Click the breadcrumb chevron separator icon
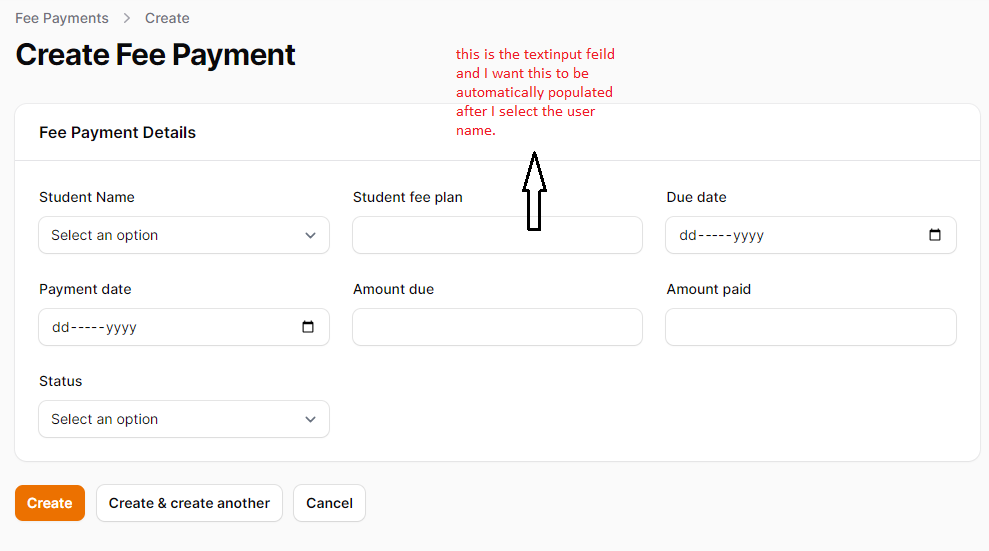This screenshot has height=551, width=989. (127, 18)
